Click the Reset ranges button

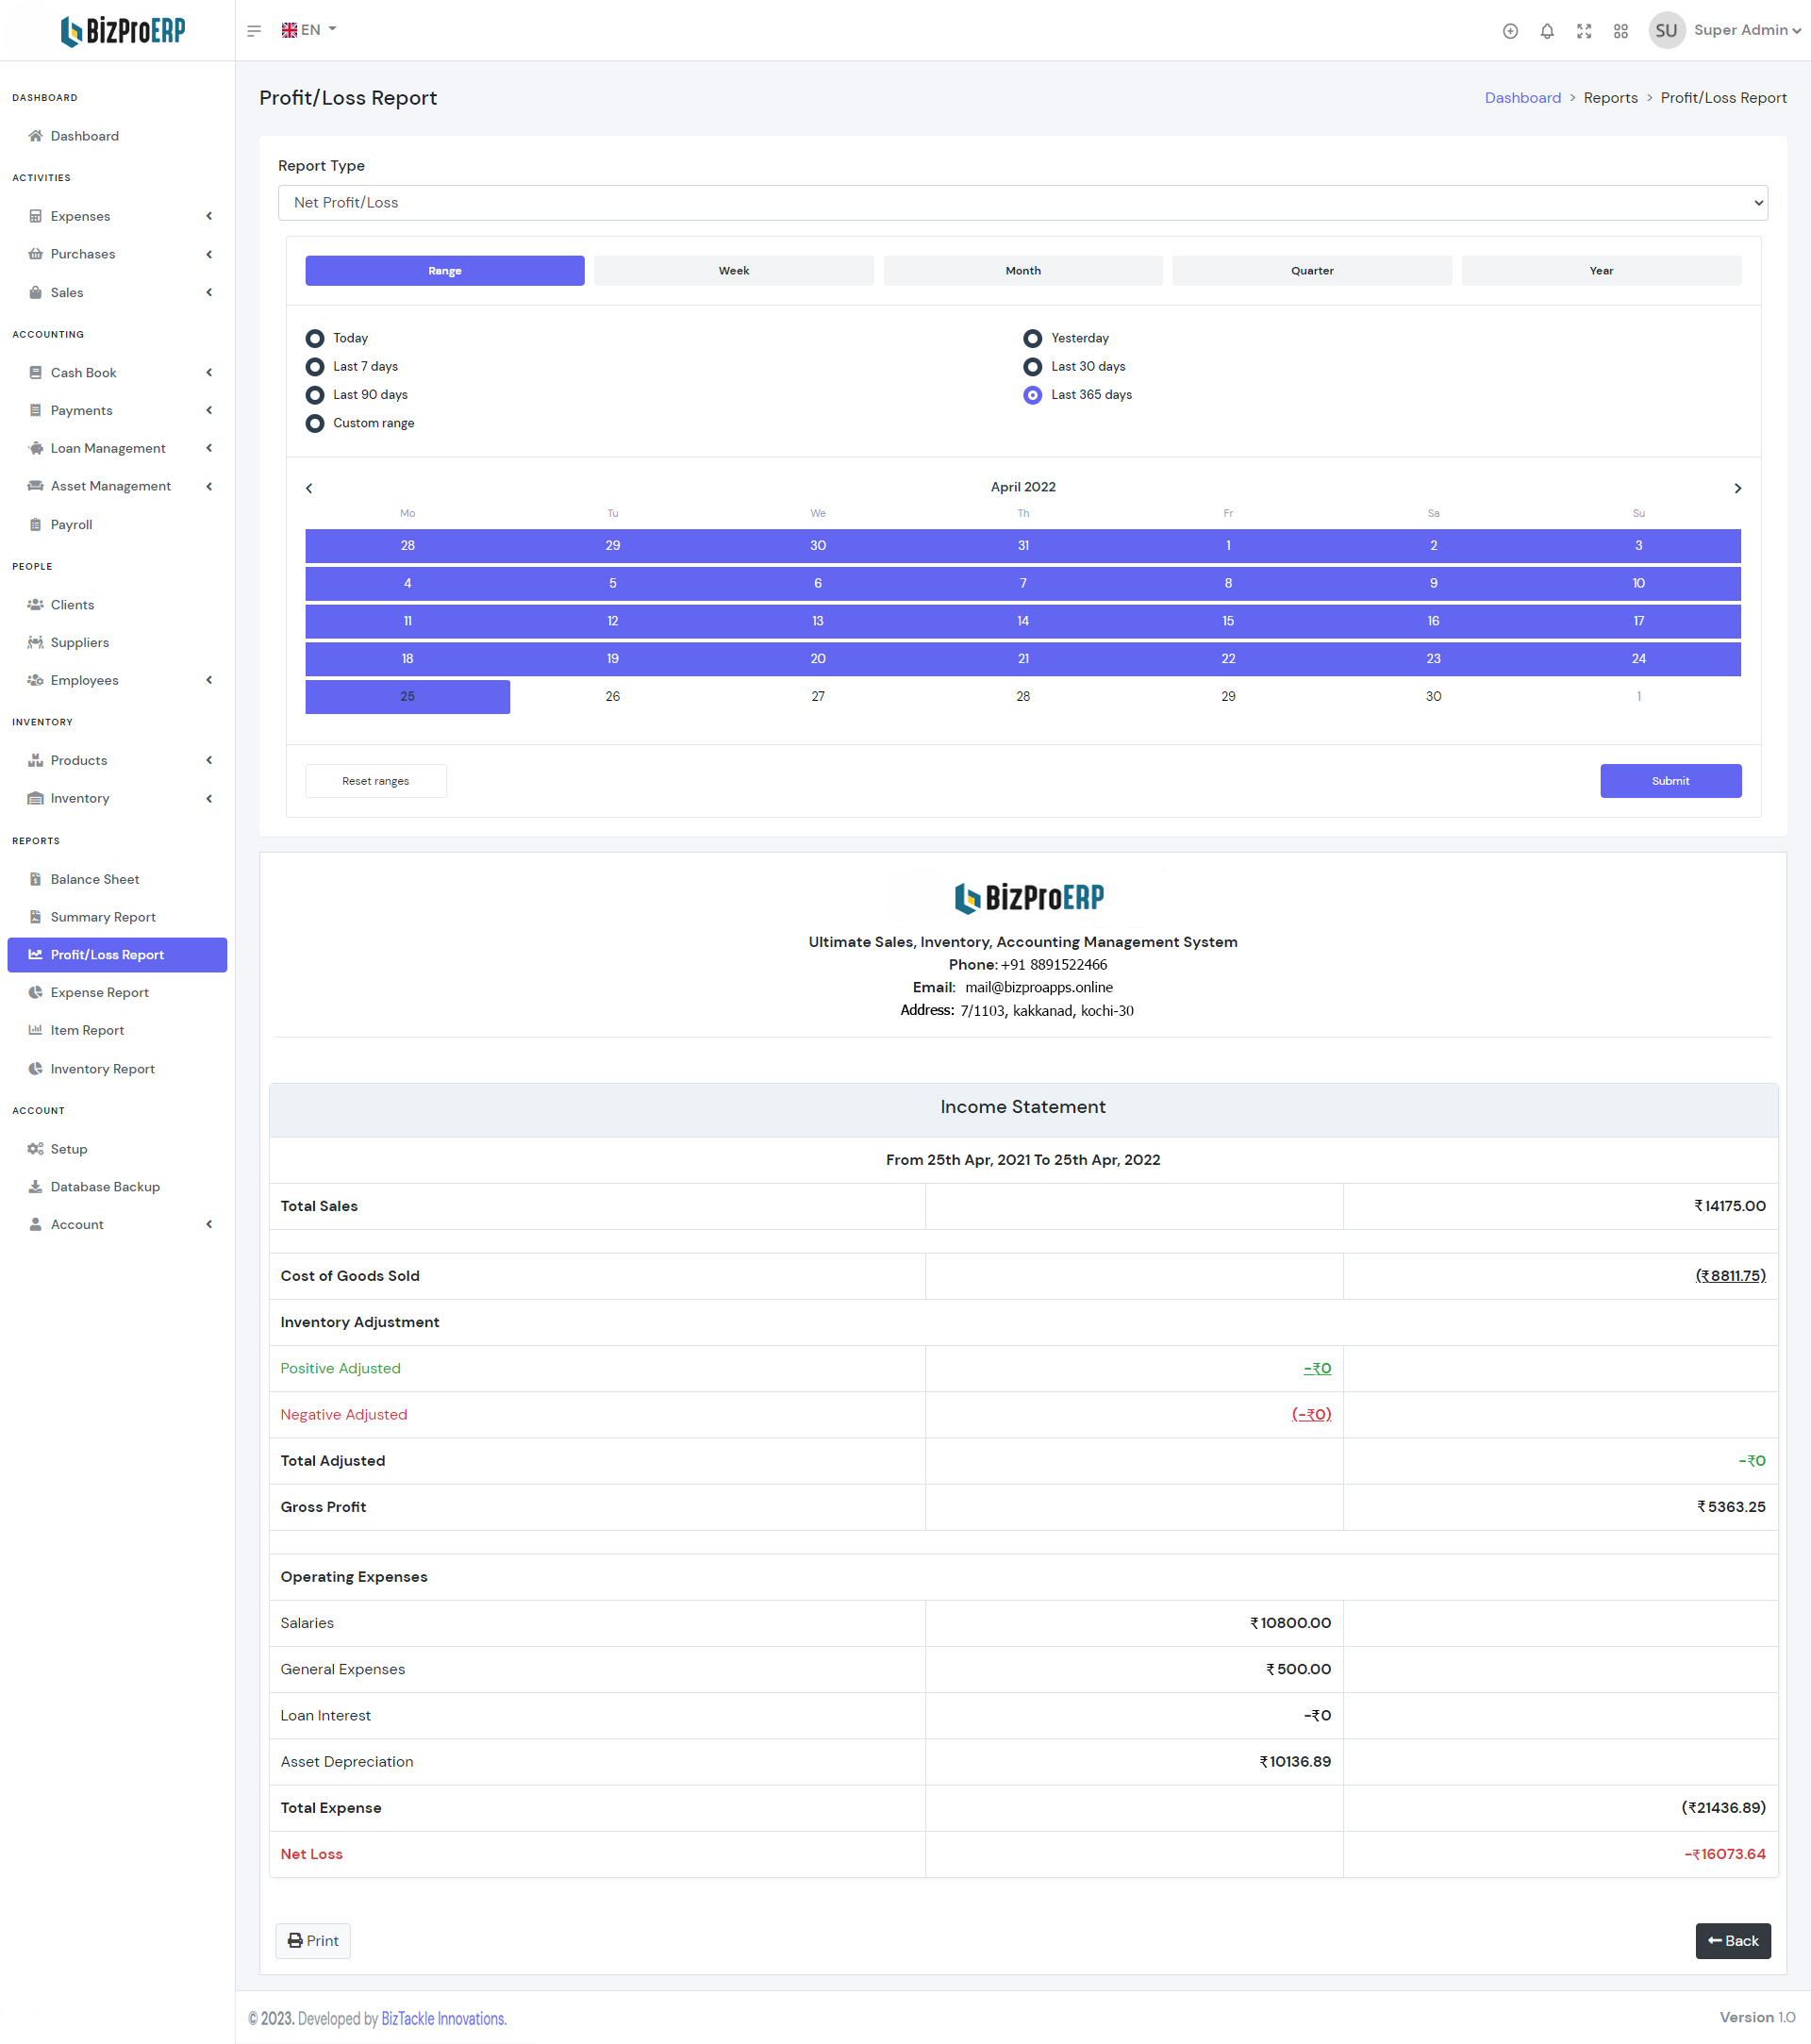376,781
